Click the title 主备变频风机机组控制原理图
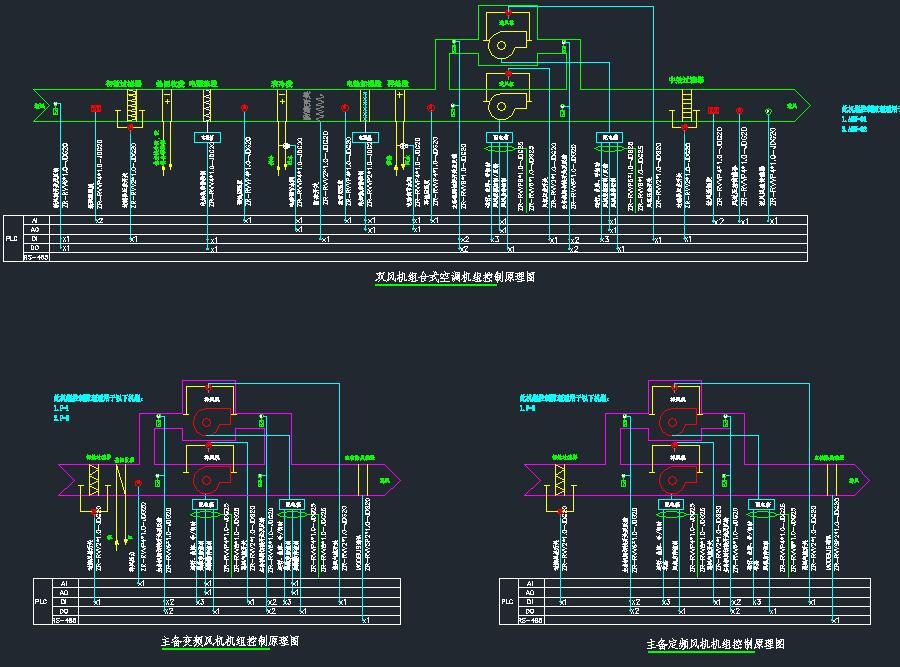Viewport: 900px width, 667px height. 229,641
